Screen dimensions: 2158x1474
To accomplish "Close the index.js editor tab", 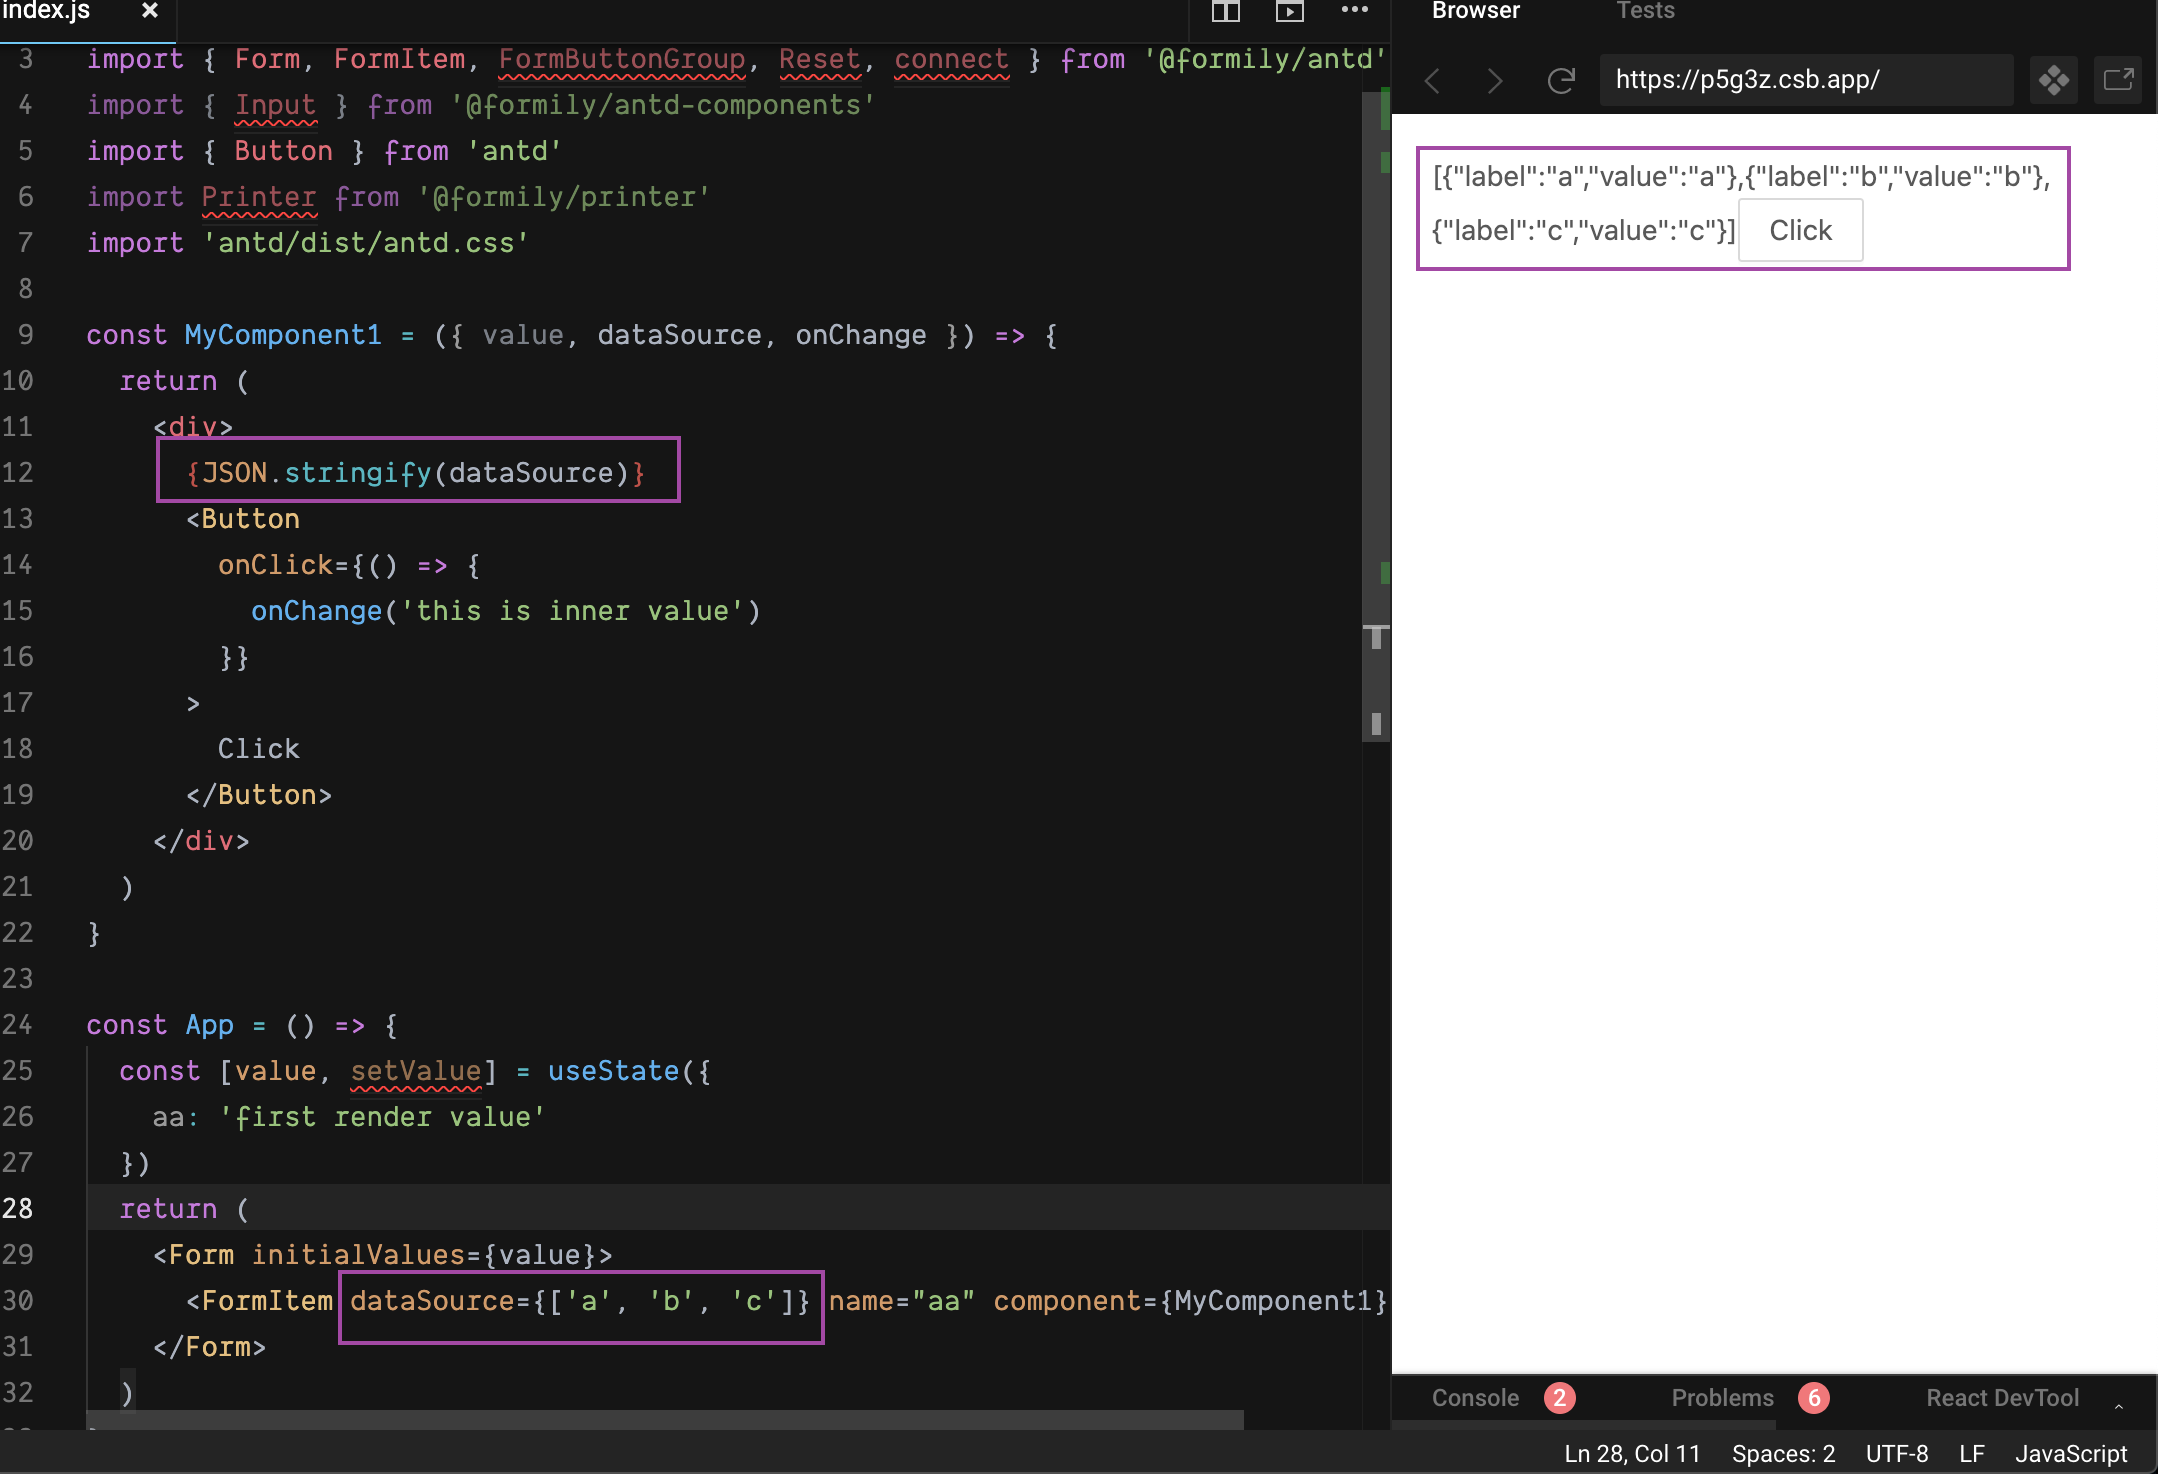I will pos(150,10).
